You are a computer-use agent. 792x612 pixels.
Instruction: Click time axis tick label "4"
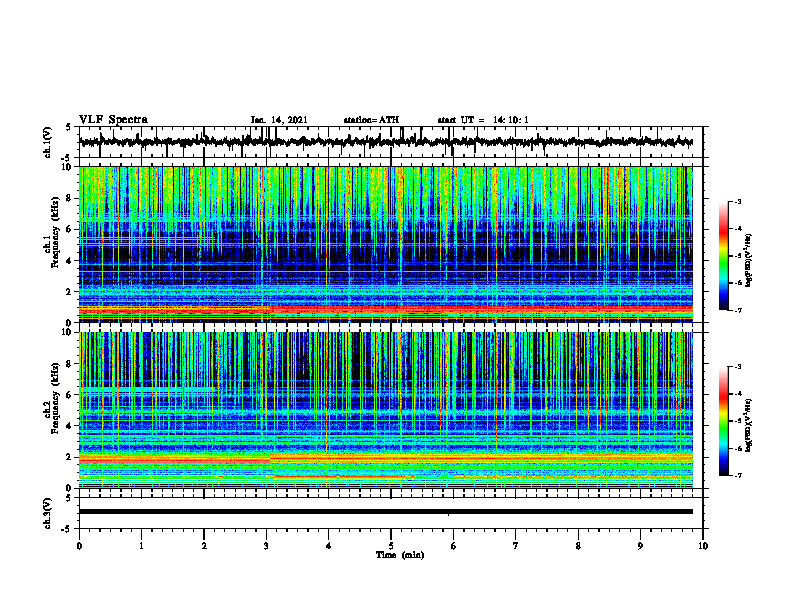(328, 546)
